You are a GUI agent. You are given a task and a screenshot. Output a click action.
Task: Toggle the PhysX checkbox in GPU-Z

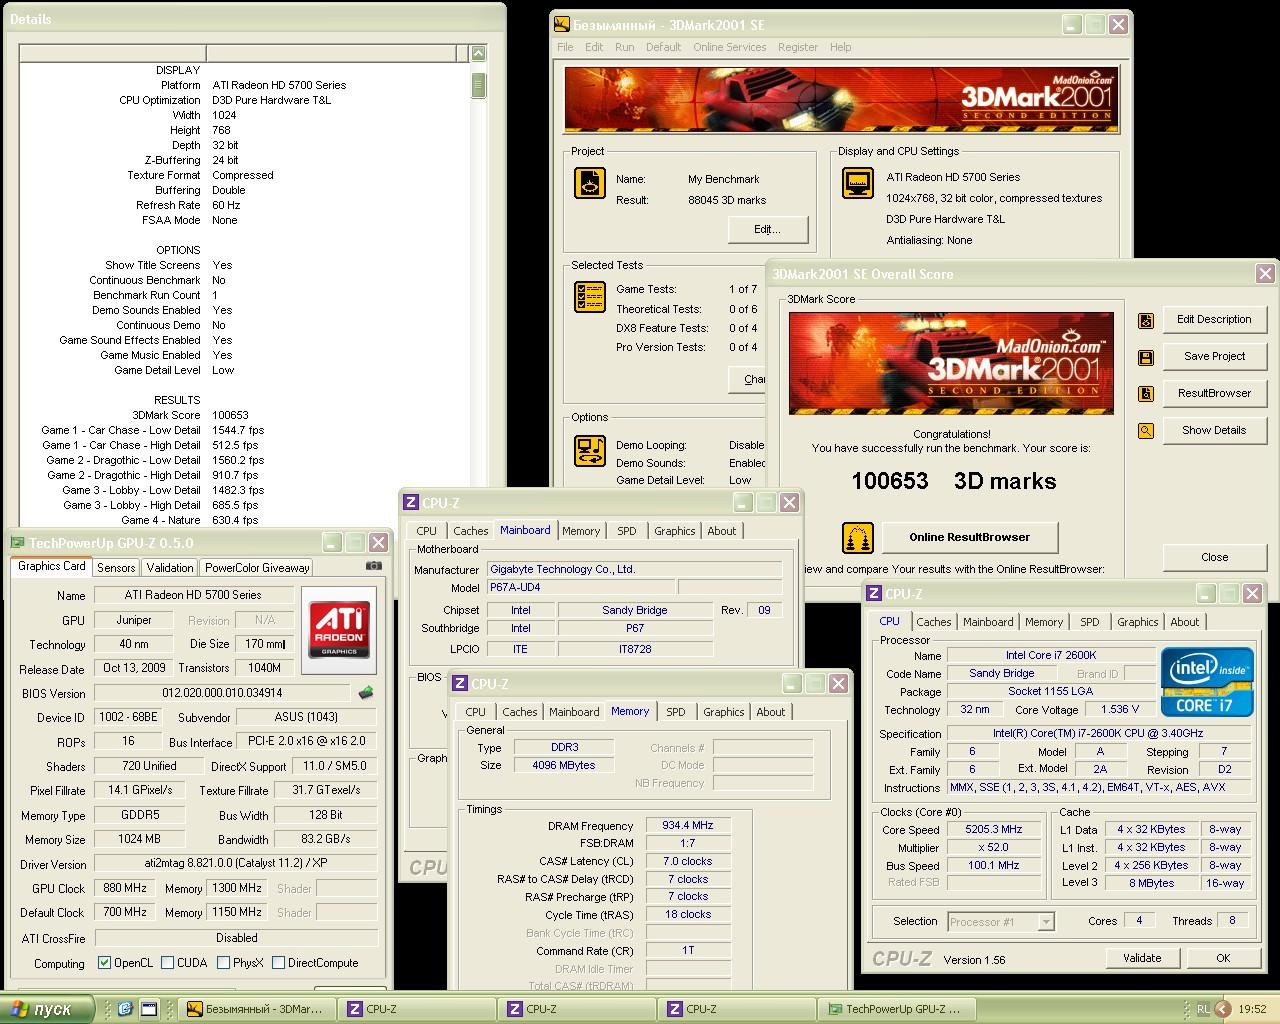click(x=223, y=963)
